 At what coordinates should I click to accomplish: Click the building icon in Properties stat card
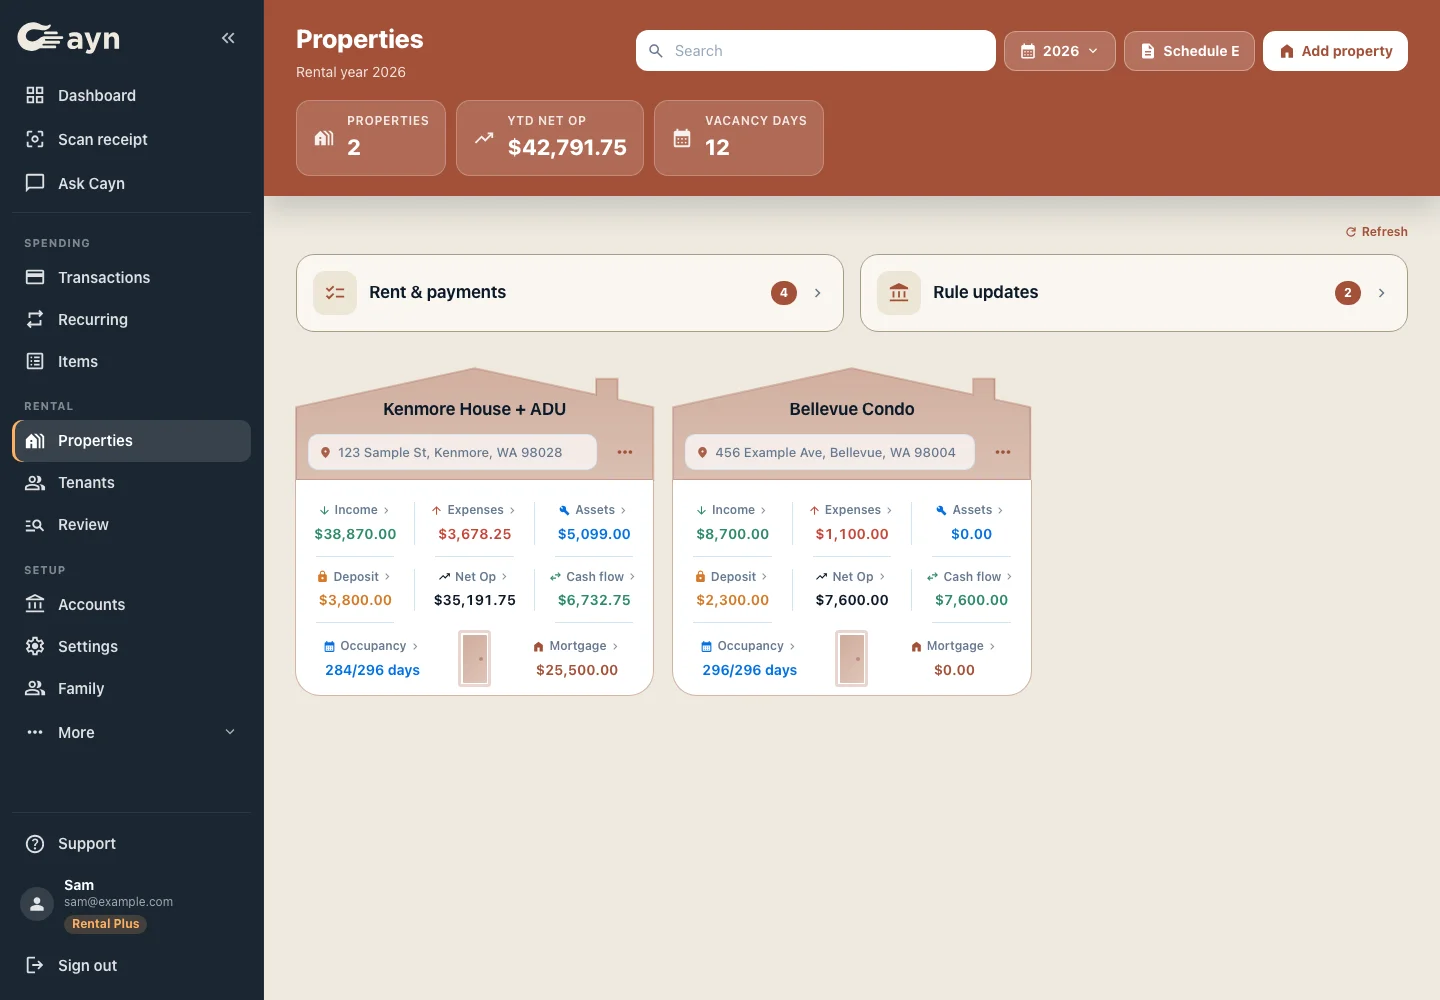tap(324, 138)
